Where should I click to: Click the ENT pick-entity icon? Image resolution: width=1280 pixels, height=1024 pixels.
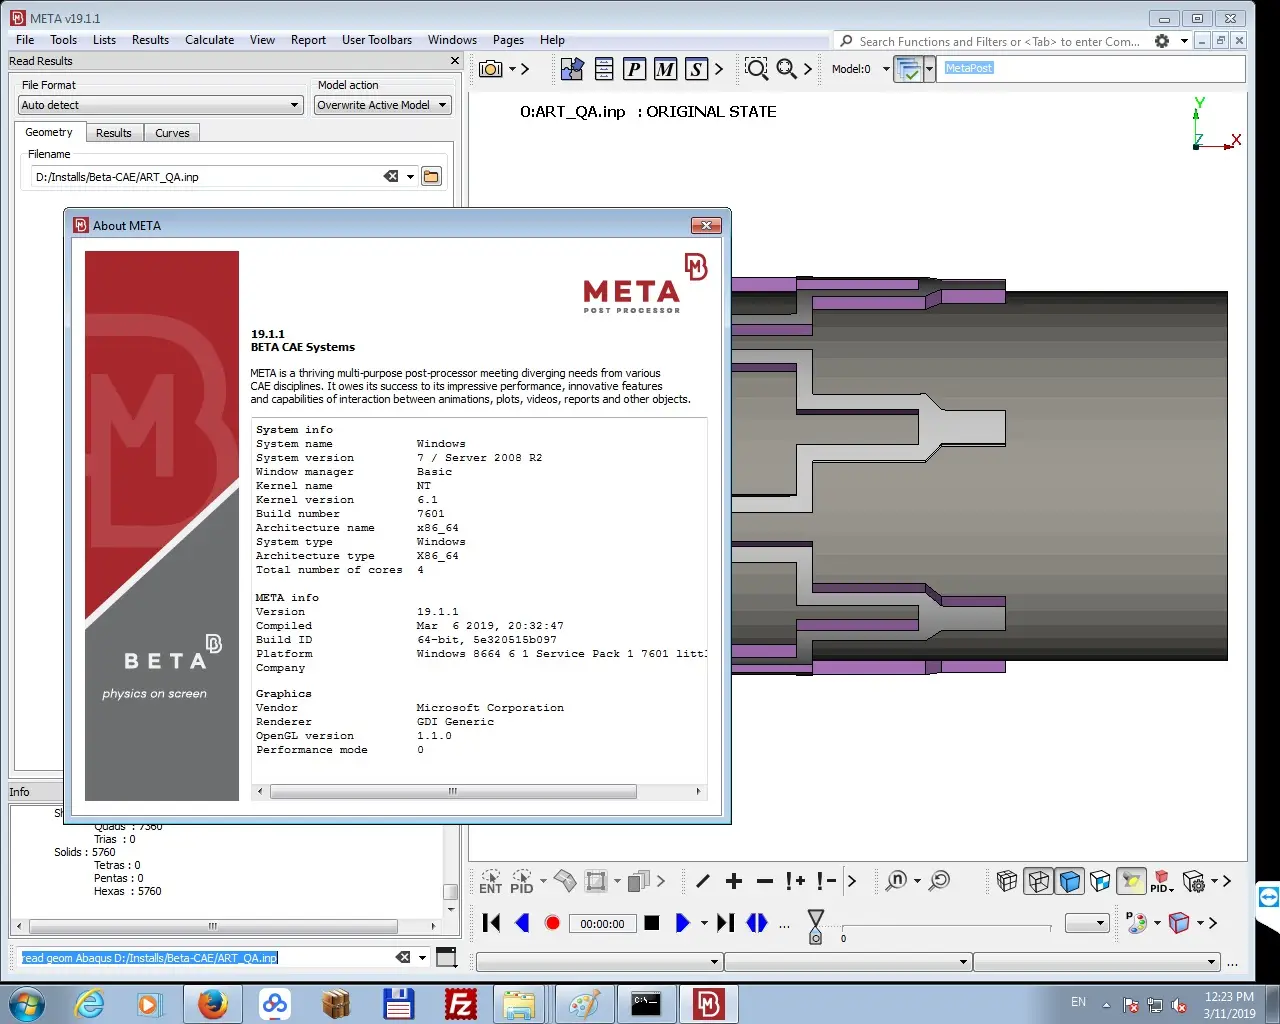click(x=491, y=881)
